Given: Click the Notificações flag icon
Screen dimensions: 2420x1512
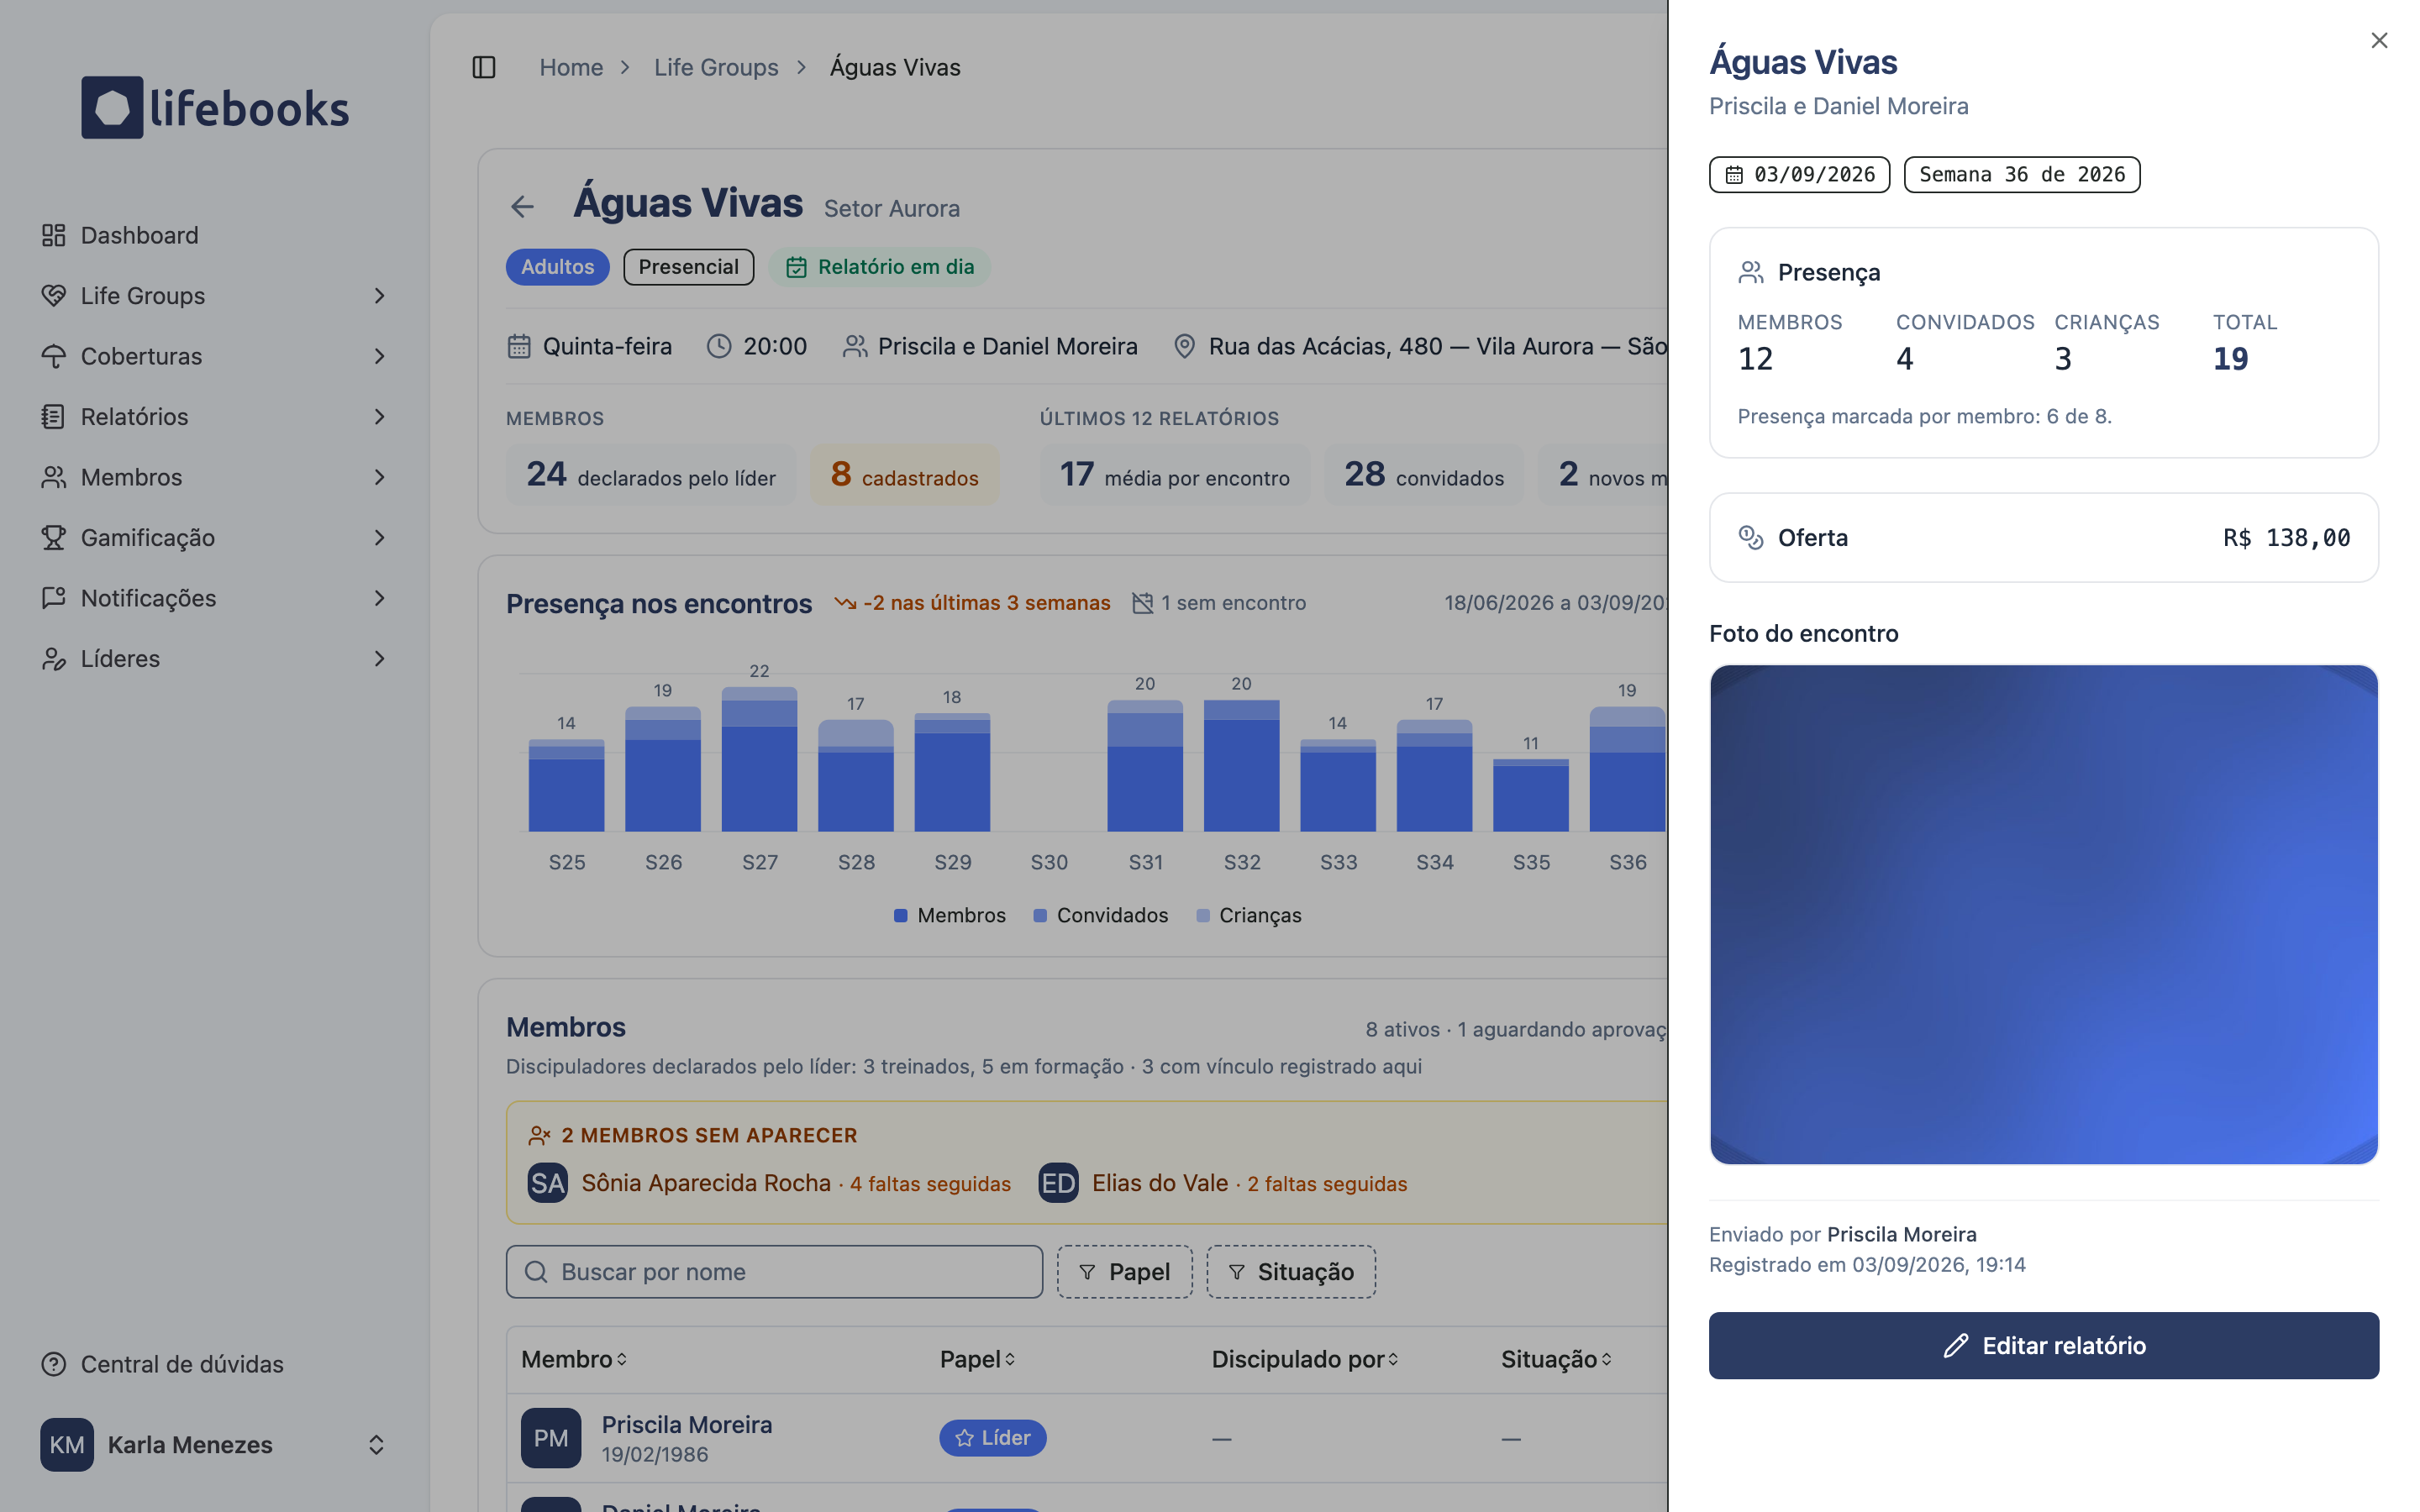Looking at the screenshot, I should (x=54, y=598).
